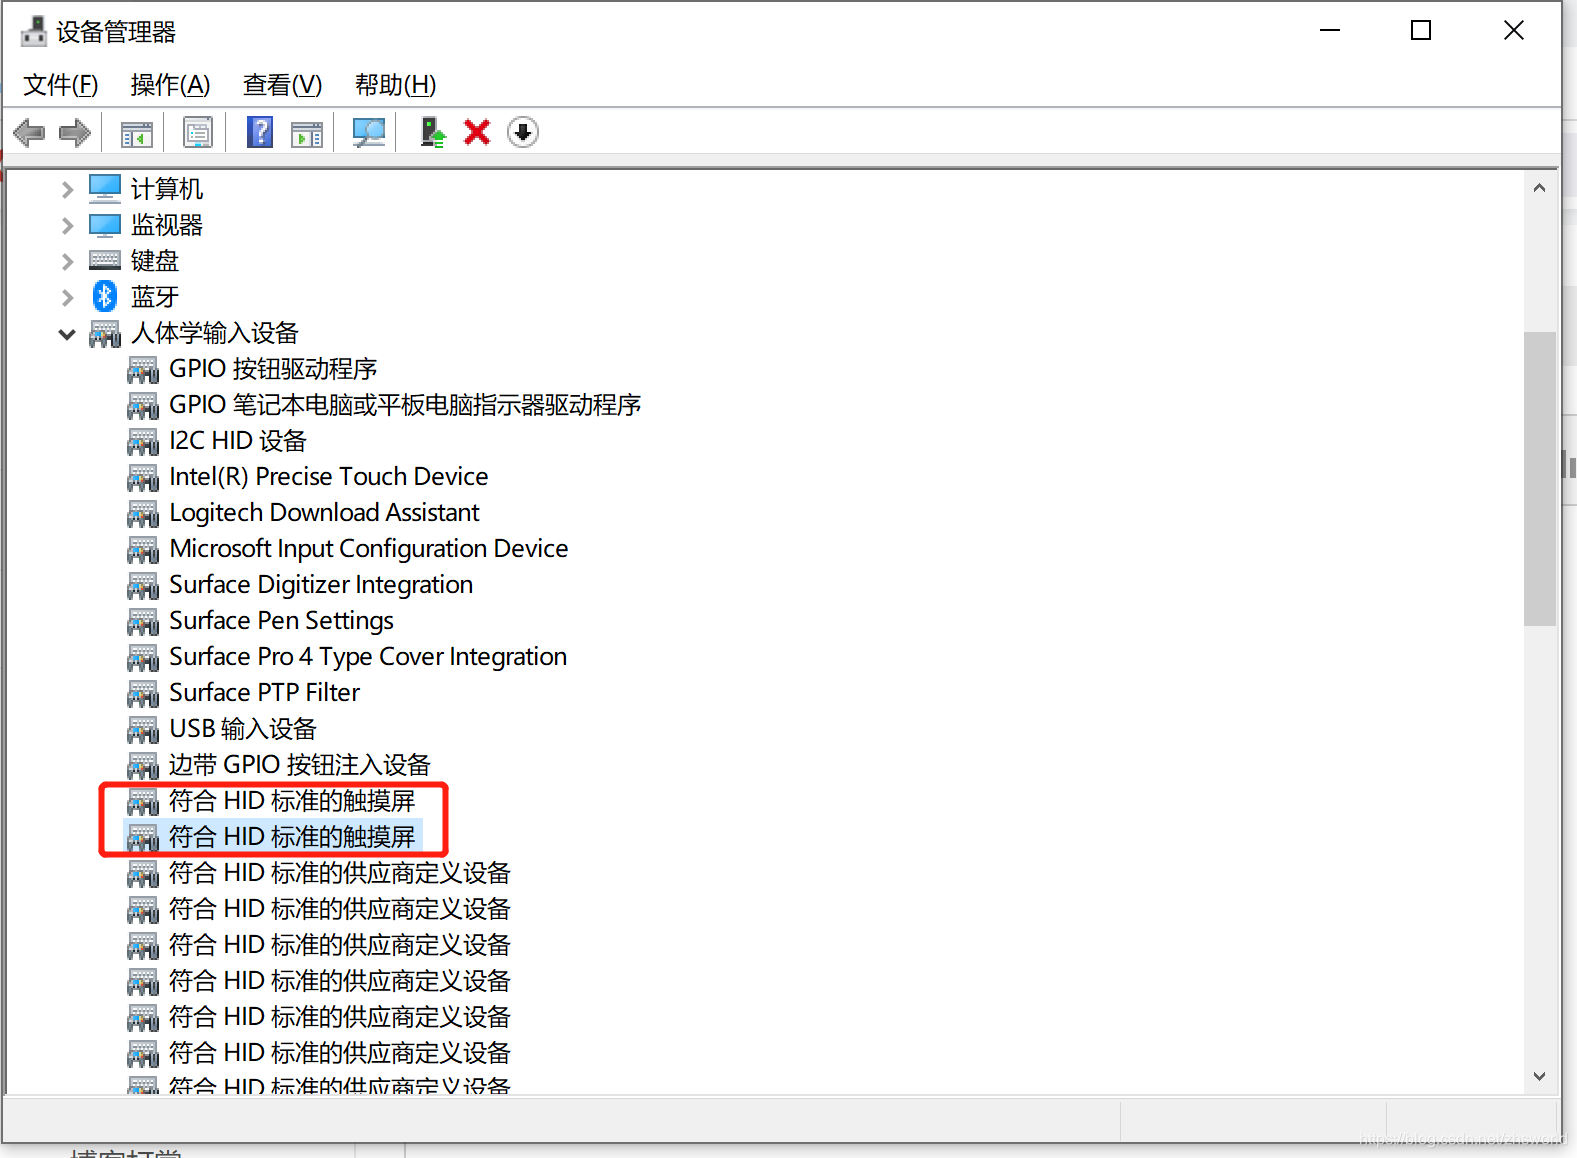Go back with the toolbar back arrow
This screenshot has width=1577, height=1158.
(x=29, y=132)
